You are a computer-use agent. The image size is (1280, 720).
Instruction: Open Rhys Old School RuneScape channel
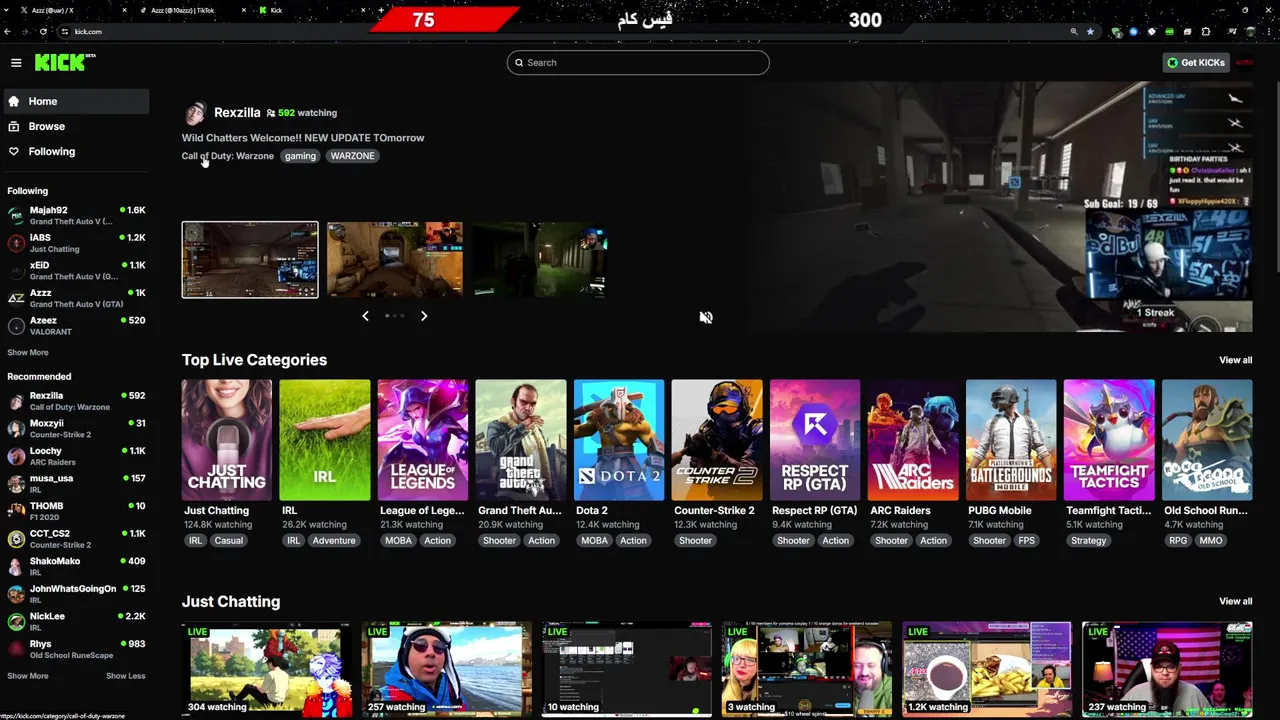pyautogui.click(x=75, y=649)
